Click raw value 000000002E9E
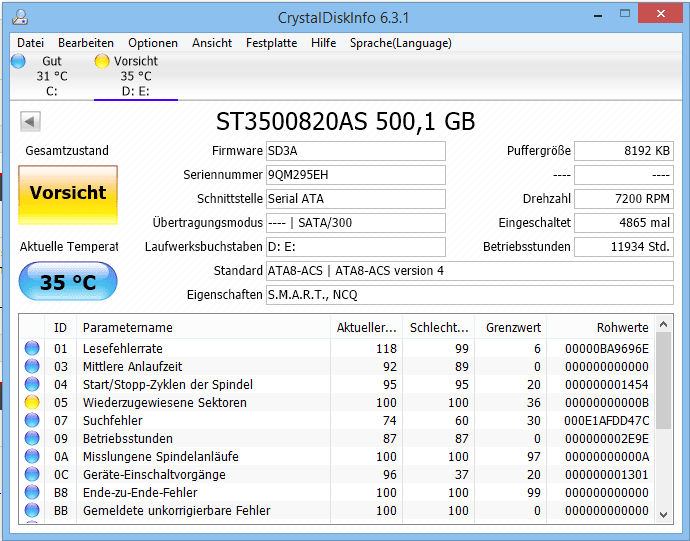The width and height of the screenshot is (690, 541). pyautogui.click(x=606, y=439)
